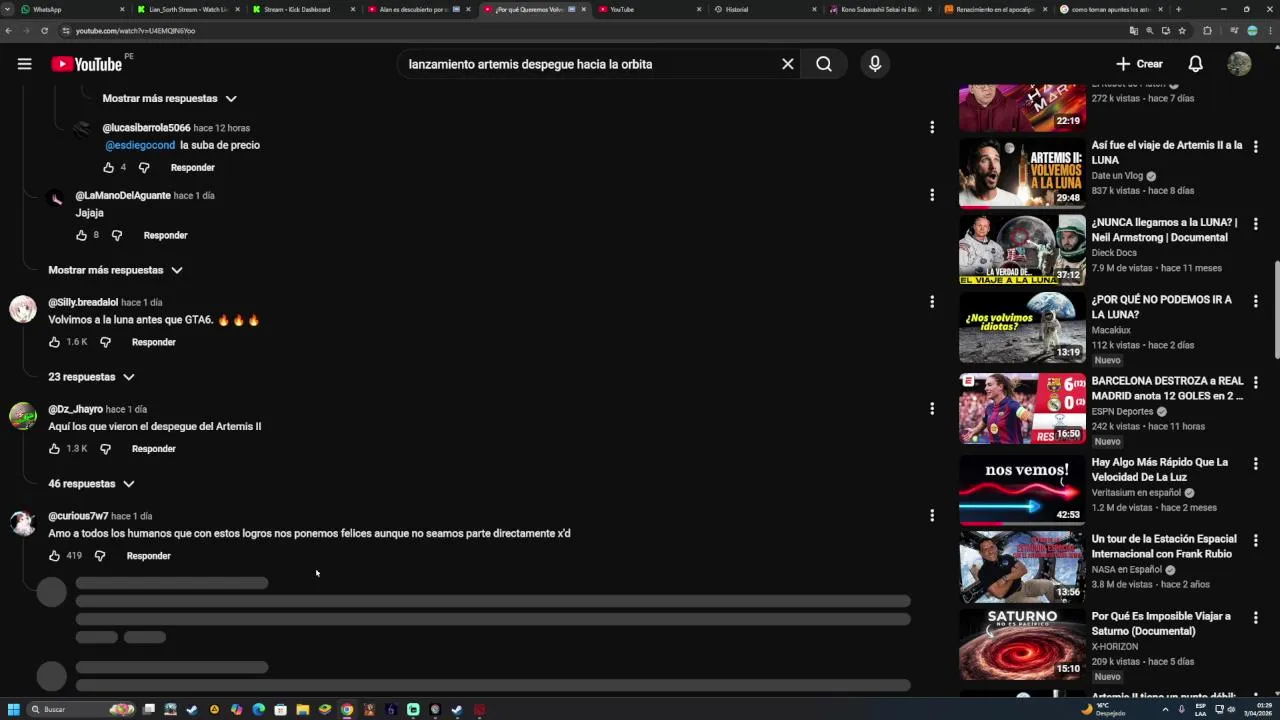Open options menu for @curious7w7 comment

[932, 516]
